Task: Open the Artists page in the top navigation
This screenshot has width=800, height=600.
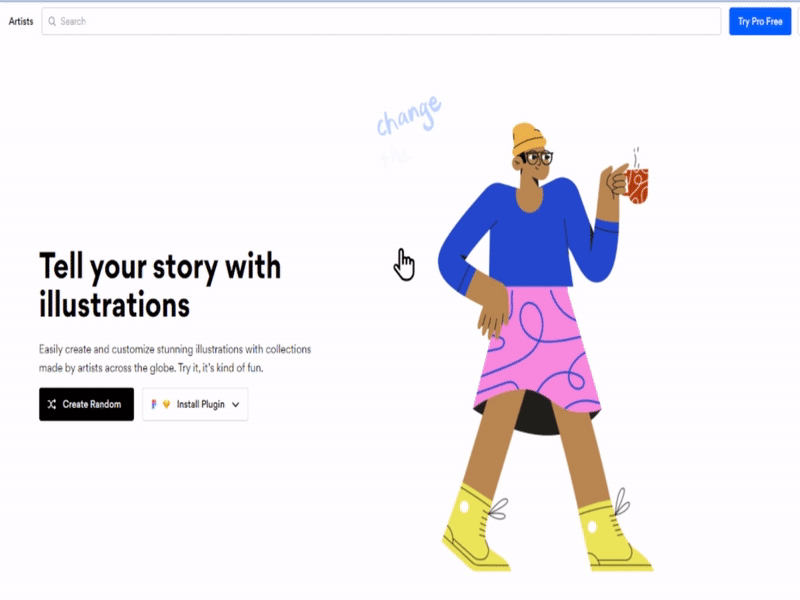Action: coord(21,21)
